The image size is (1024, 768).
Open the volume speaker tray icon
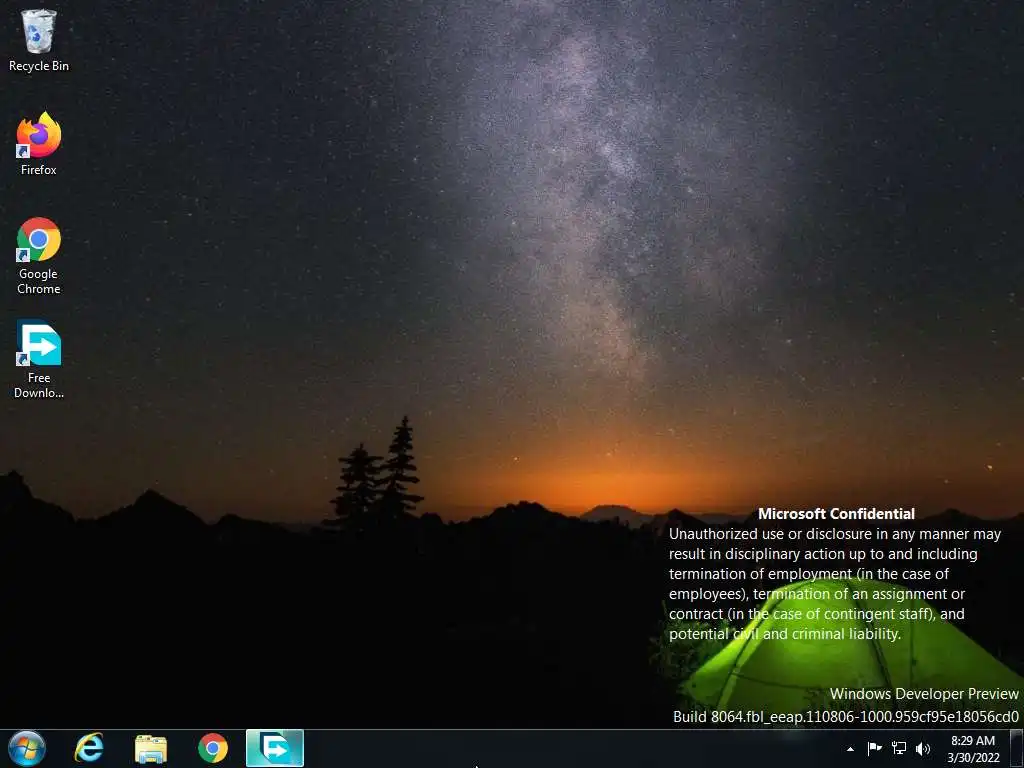click(x=923, y=748)
